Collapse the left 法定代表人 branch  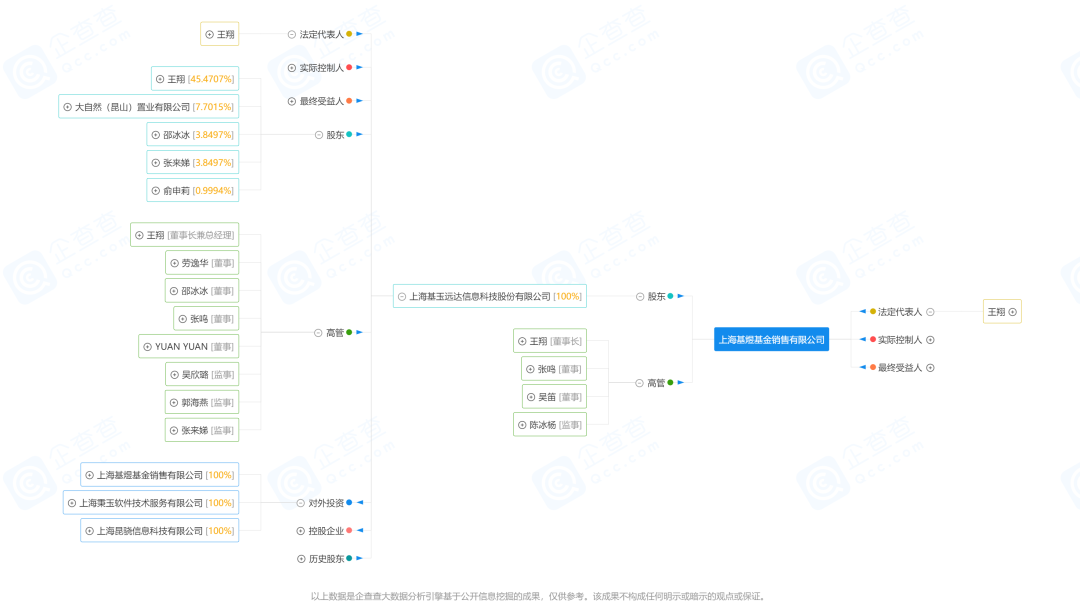coord(291,34)
